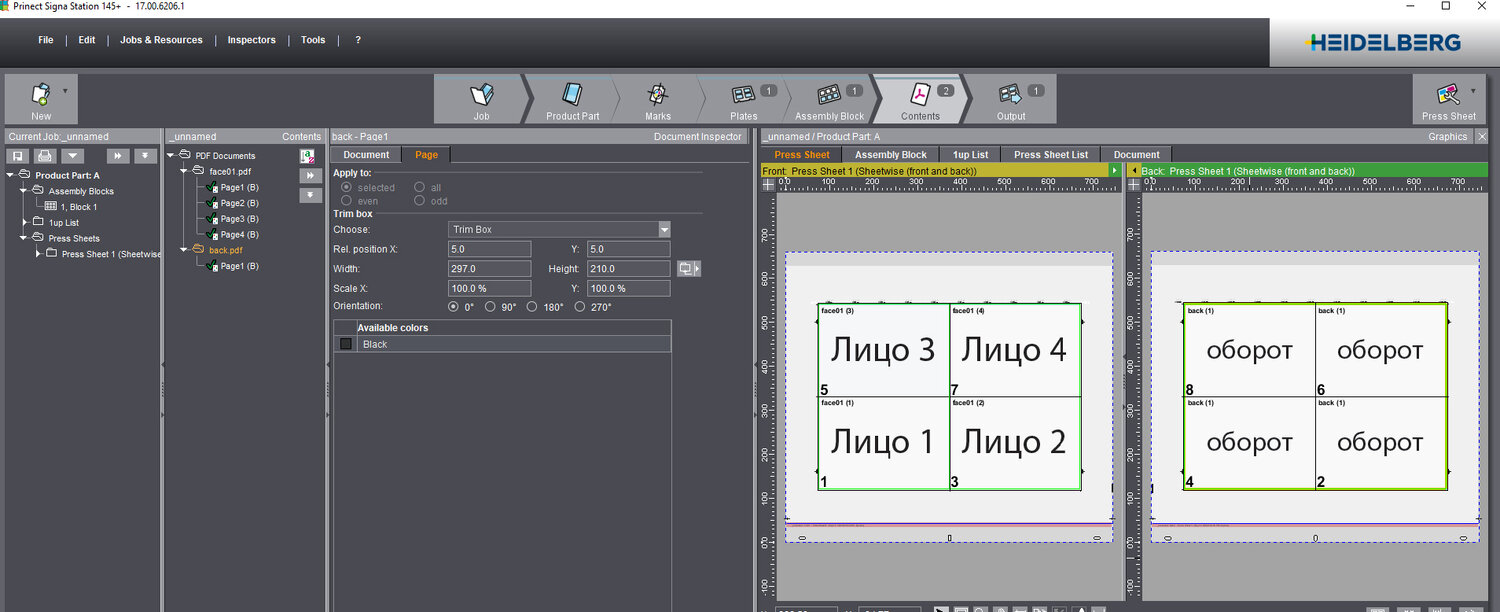Screen dimensions: 1500x612
Task: Click the grid icon of 1, Block 1
Action: 51,207
